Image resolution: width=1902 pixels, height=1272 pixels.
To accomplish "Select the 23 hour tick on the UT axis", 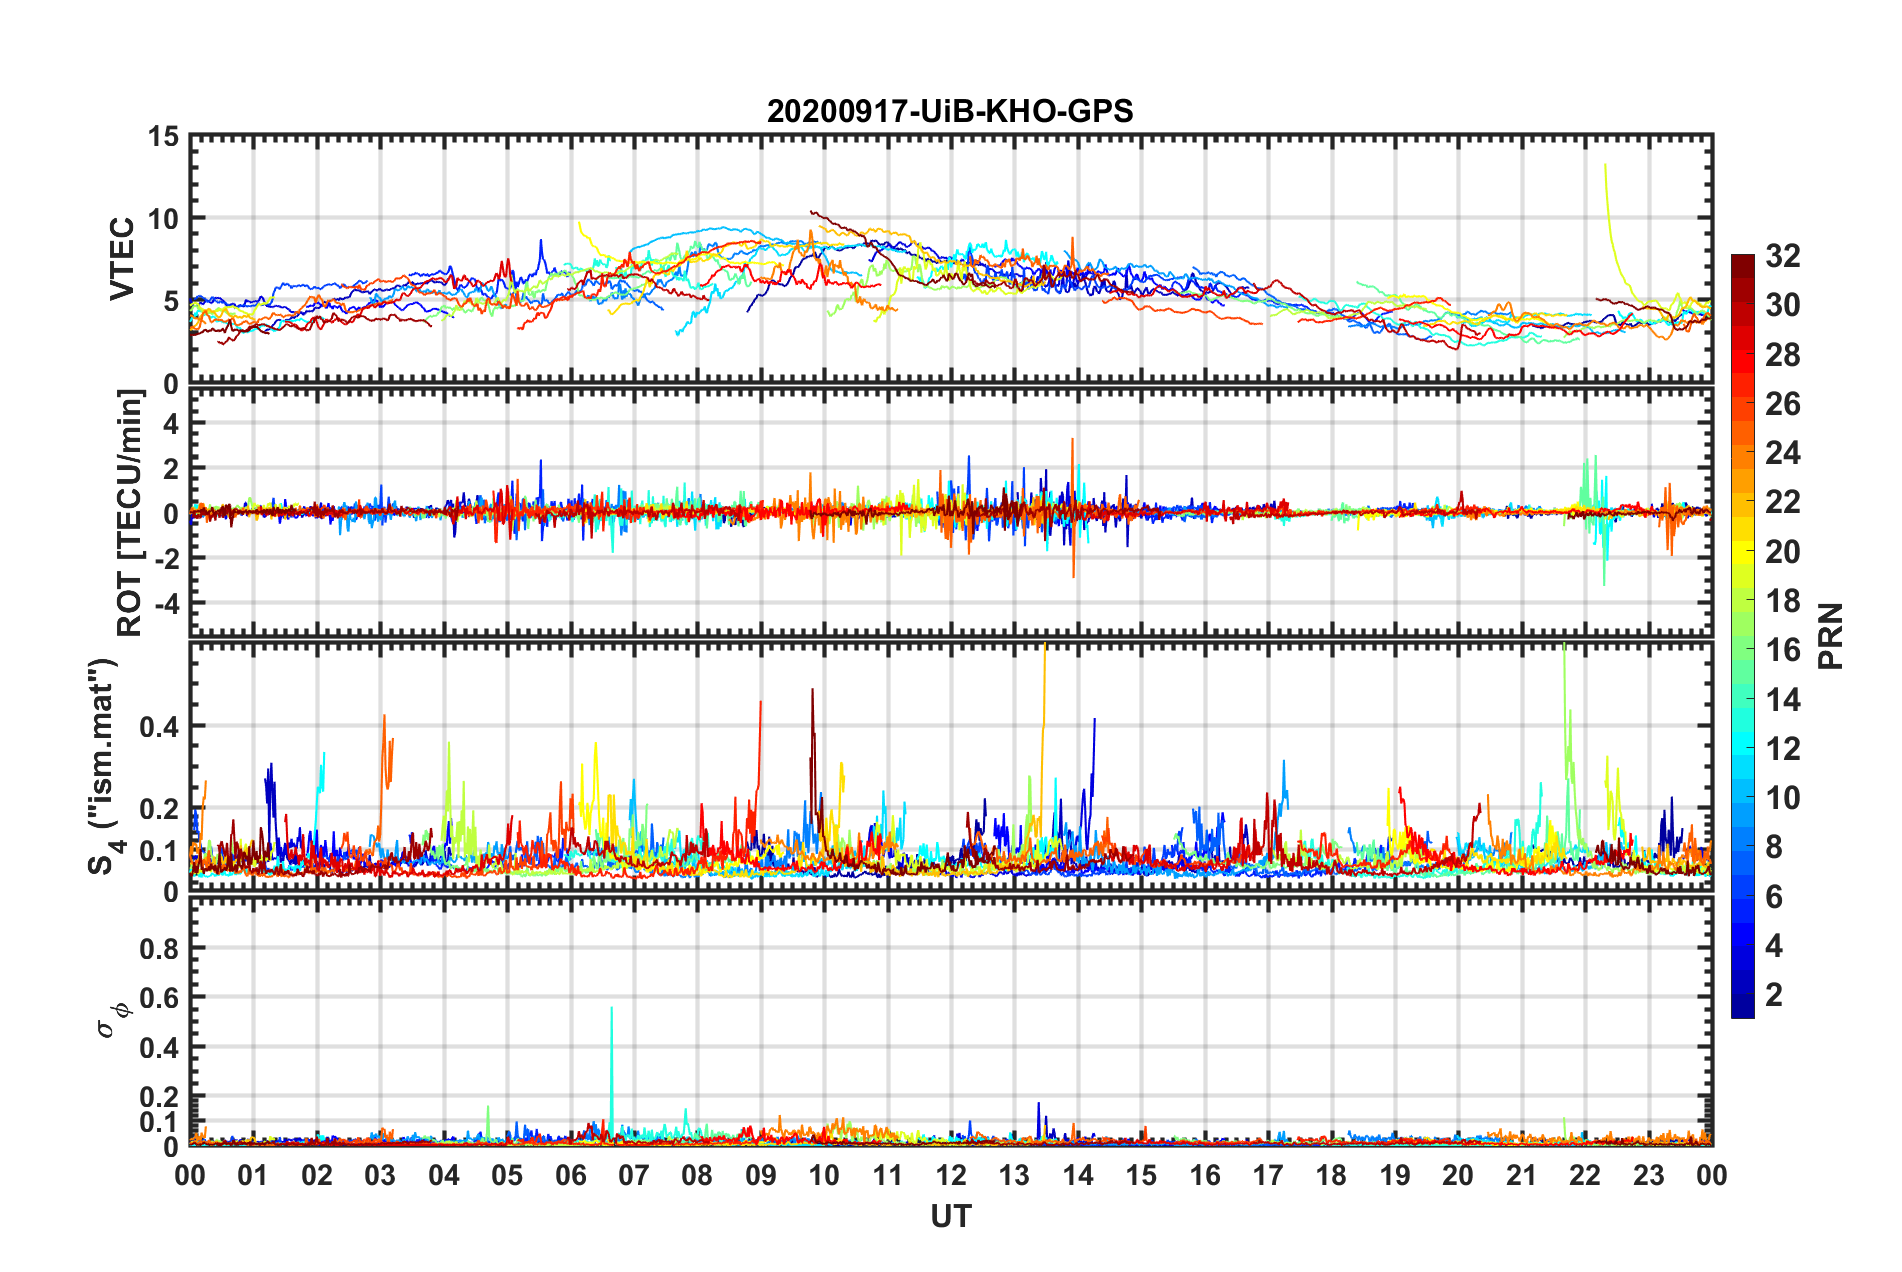I will [1649, 1175].
